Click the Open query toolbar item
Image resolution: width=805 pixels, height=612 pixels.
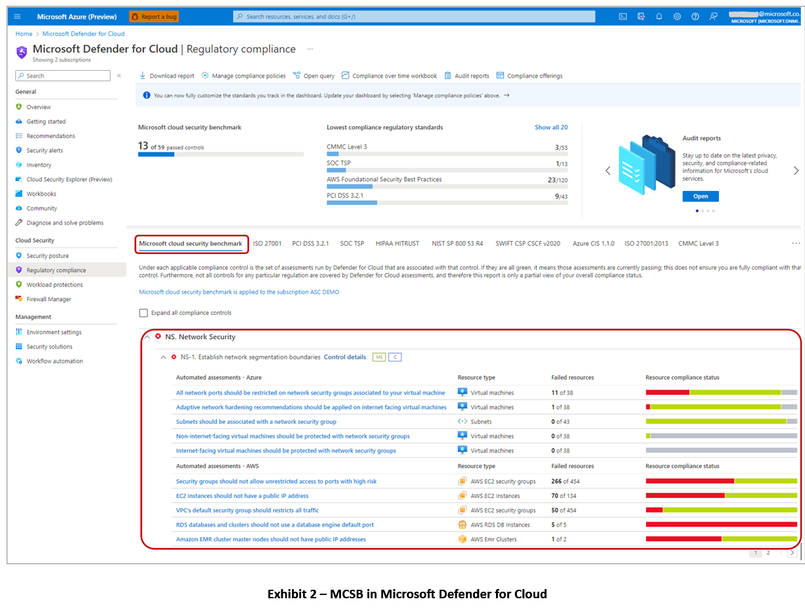point(314,75)
